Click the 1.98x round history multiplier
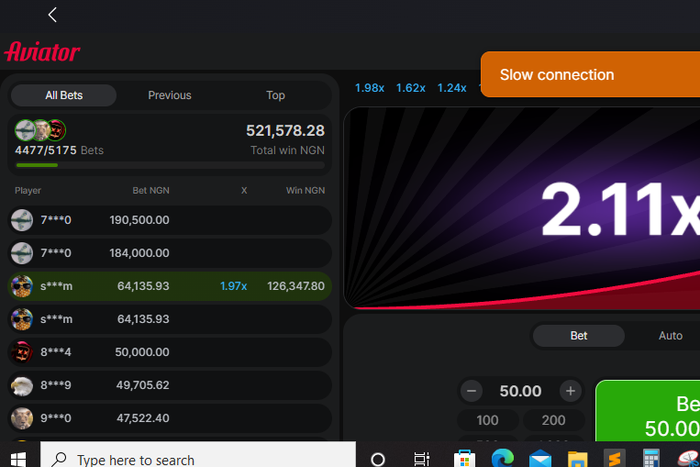The height and width of the screenshot is (467, 700). tap(369, 88)
